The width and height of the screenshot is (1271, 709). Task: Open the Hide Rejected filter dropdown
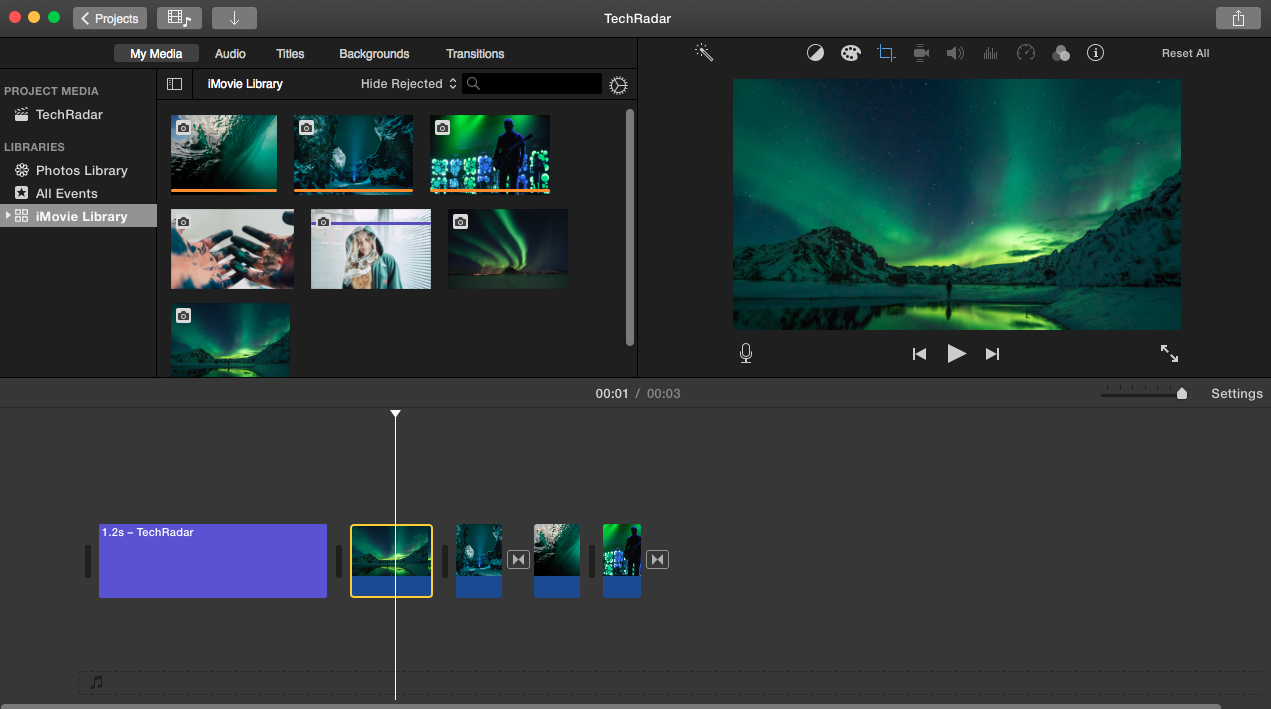click(x=408, y=84)
